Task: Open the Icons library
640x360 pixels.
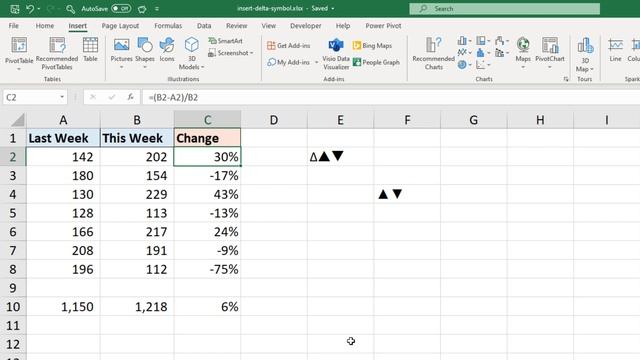Action: pos(167,50)
